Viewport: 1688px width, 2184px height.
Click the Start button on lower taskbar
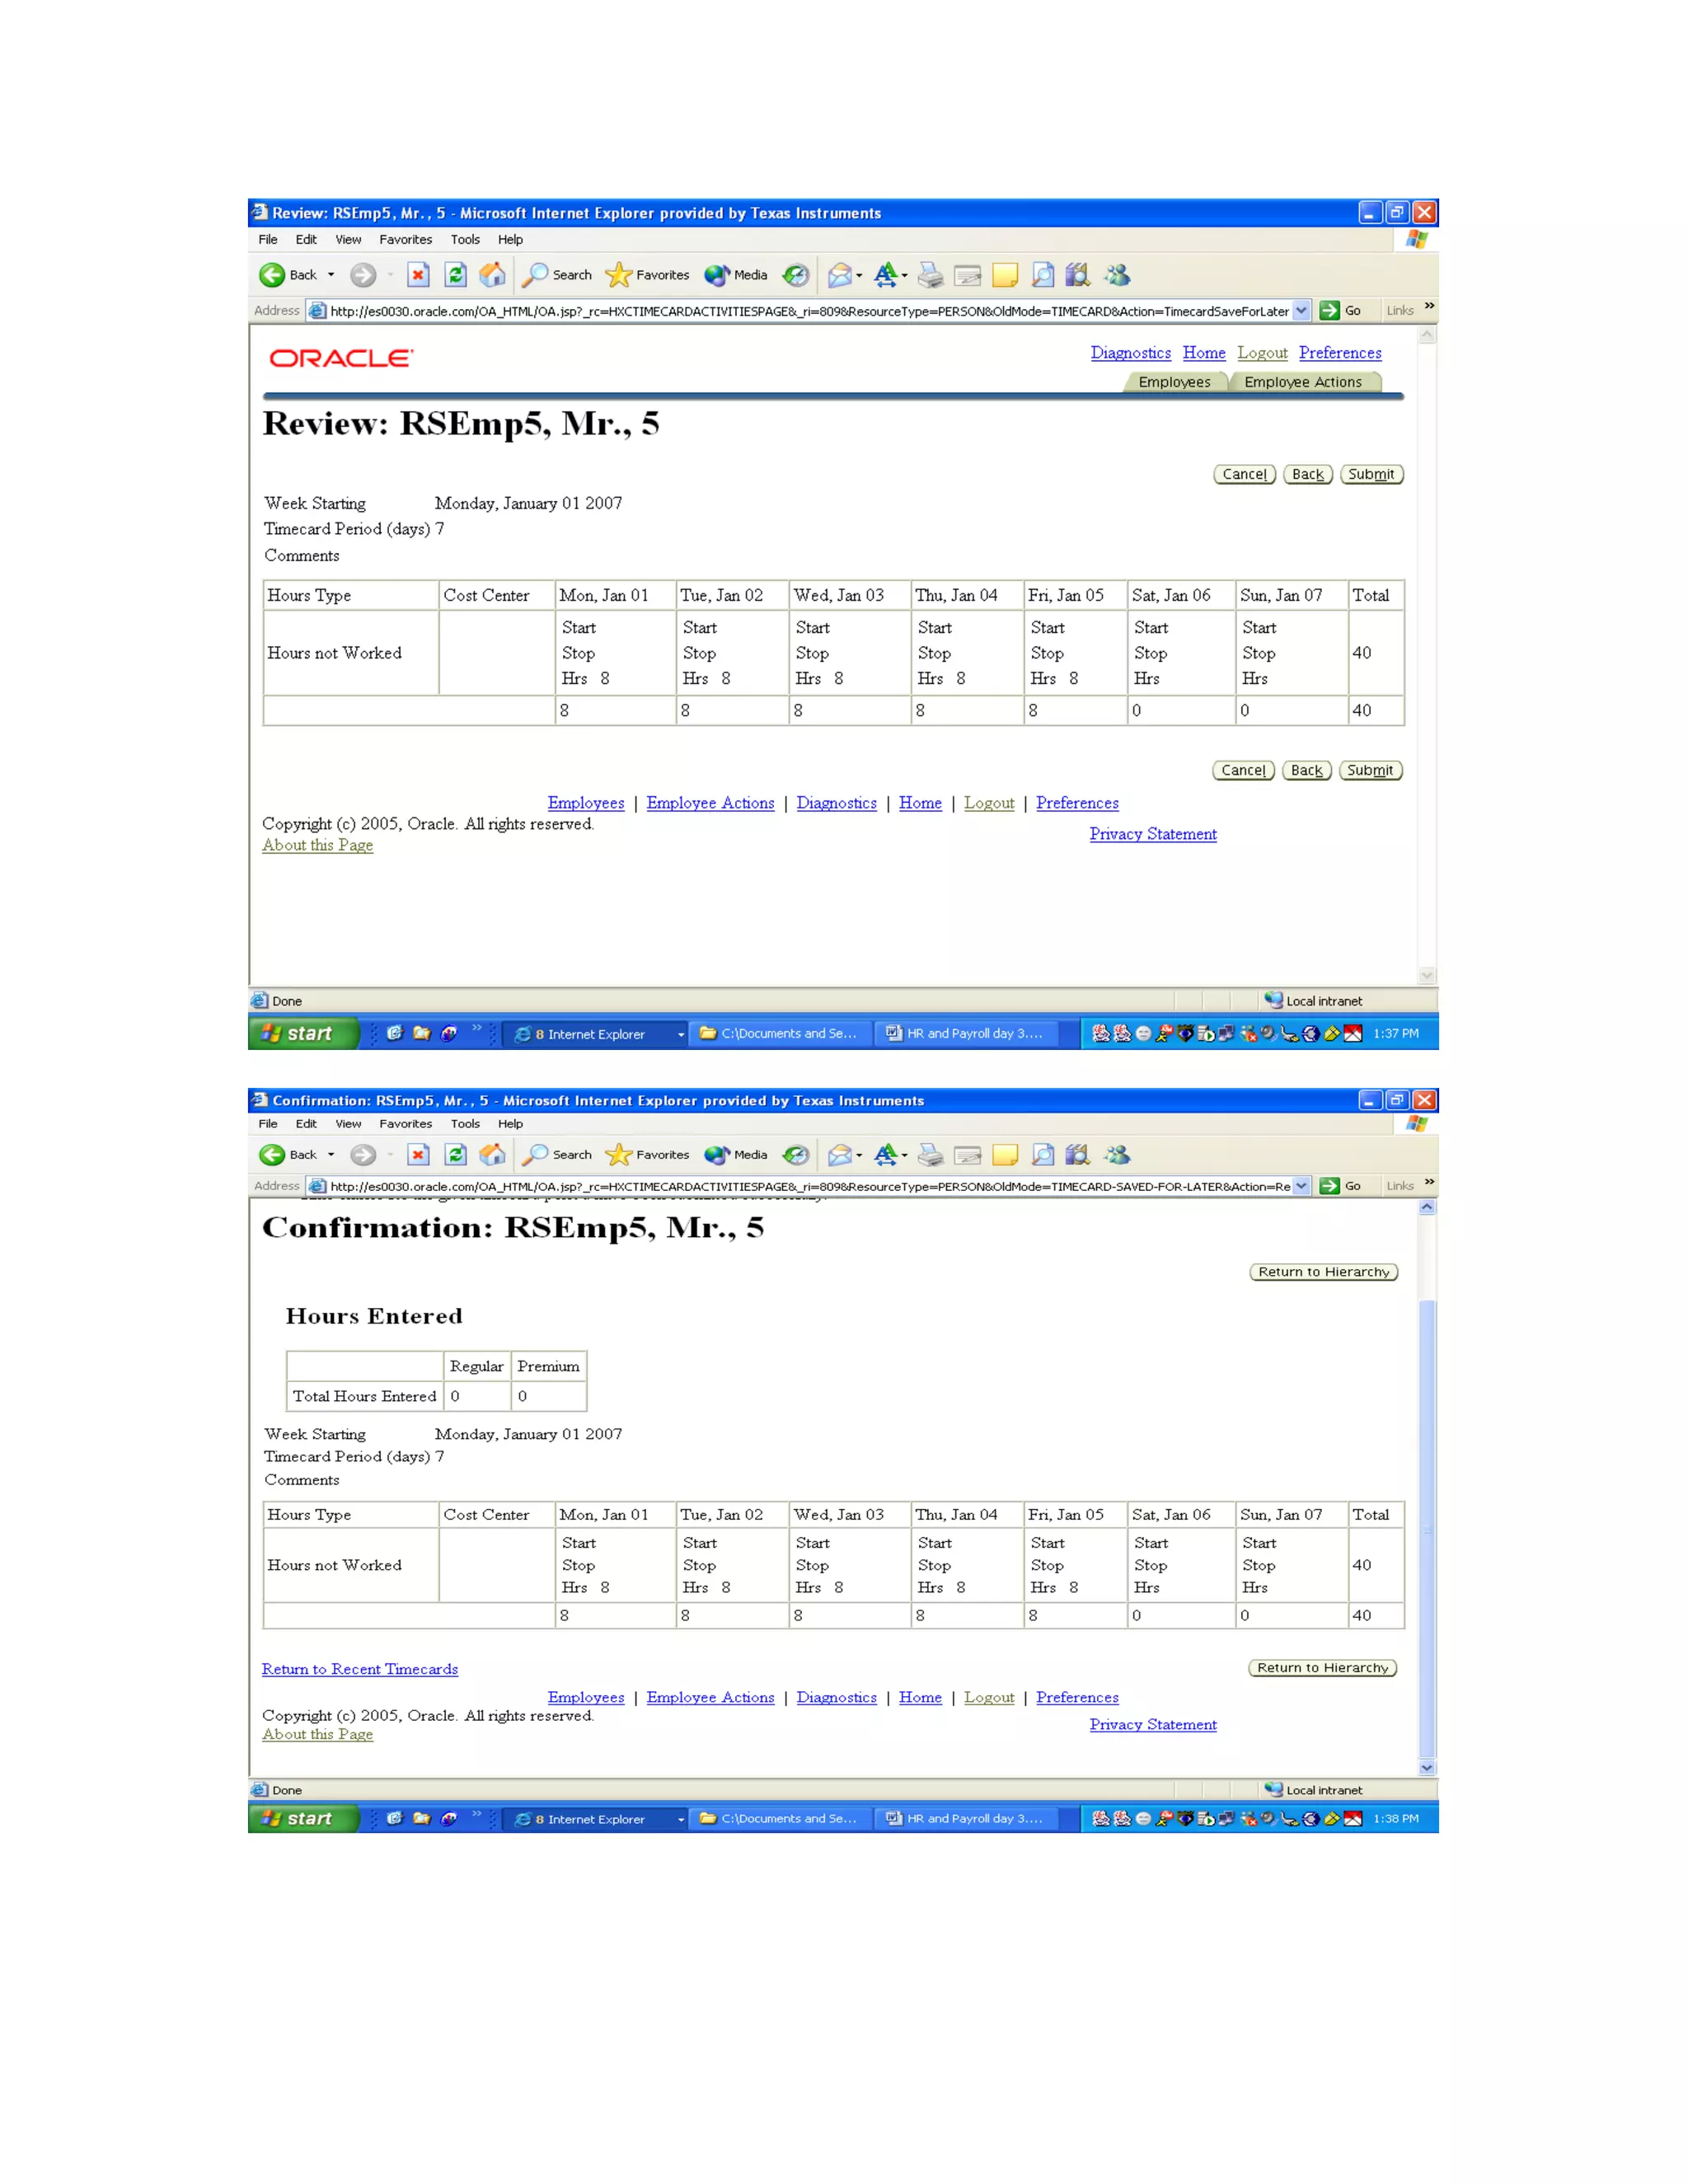[x=302, y=1819]
